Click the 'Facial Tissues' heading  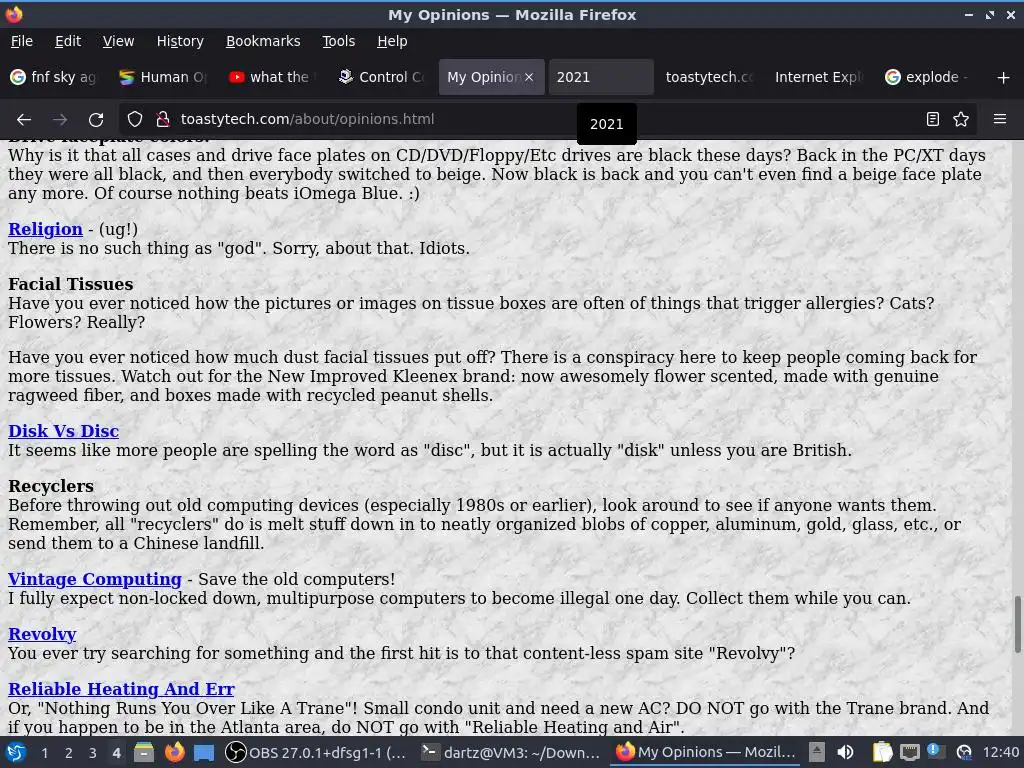[x=71, y=284]
